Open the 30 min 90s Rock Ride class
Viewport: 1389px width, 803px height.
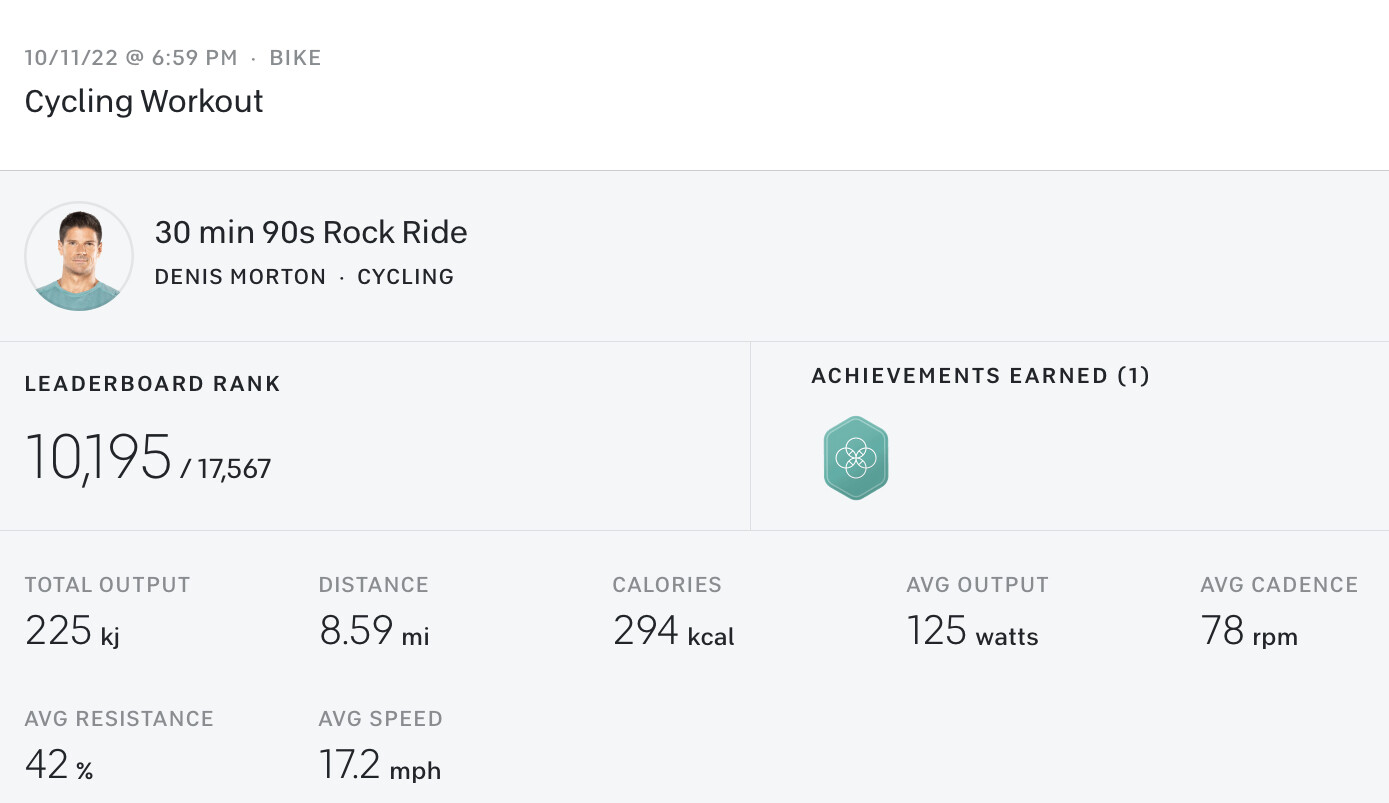coord(311,232)
